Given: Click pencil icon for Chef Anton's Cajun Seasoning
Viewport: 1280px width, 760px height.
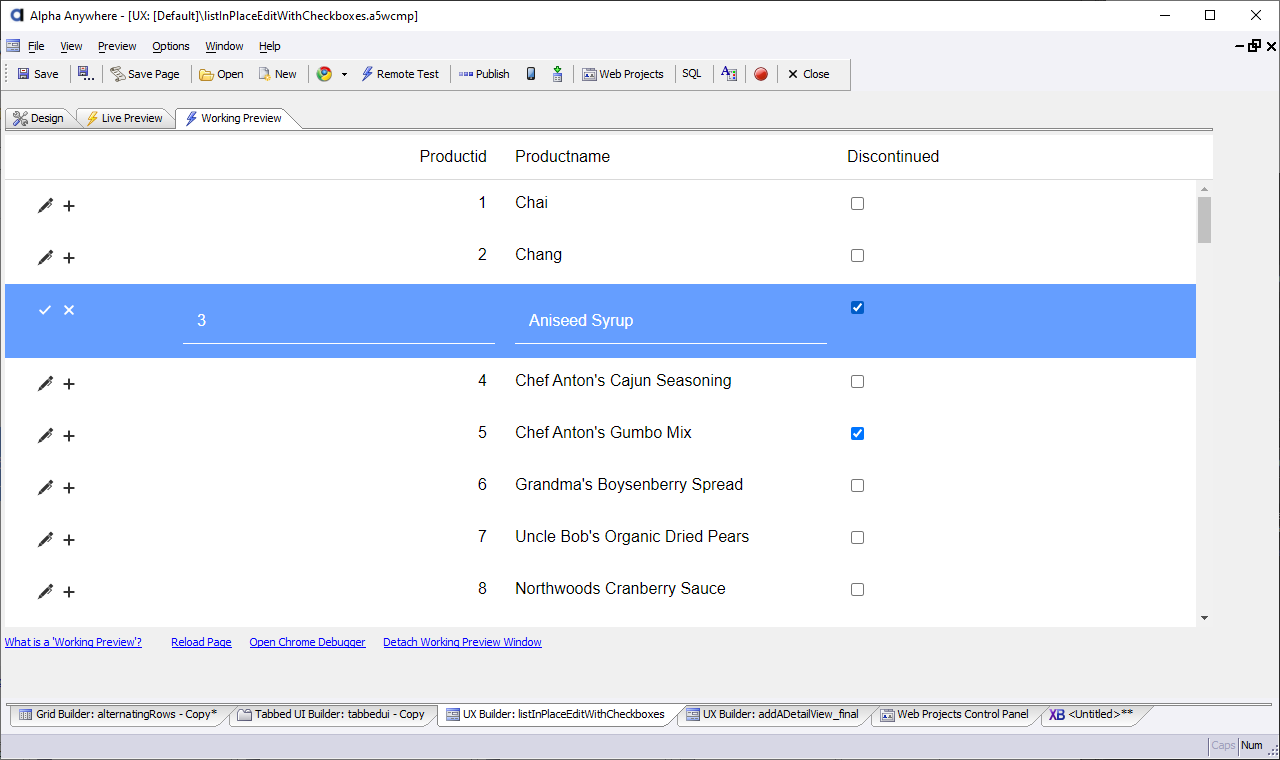Looking at the screenshot, I should [45, 383].
